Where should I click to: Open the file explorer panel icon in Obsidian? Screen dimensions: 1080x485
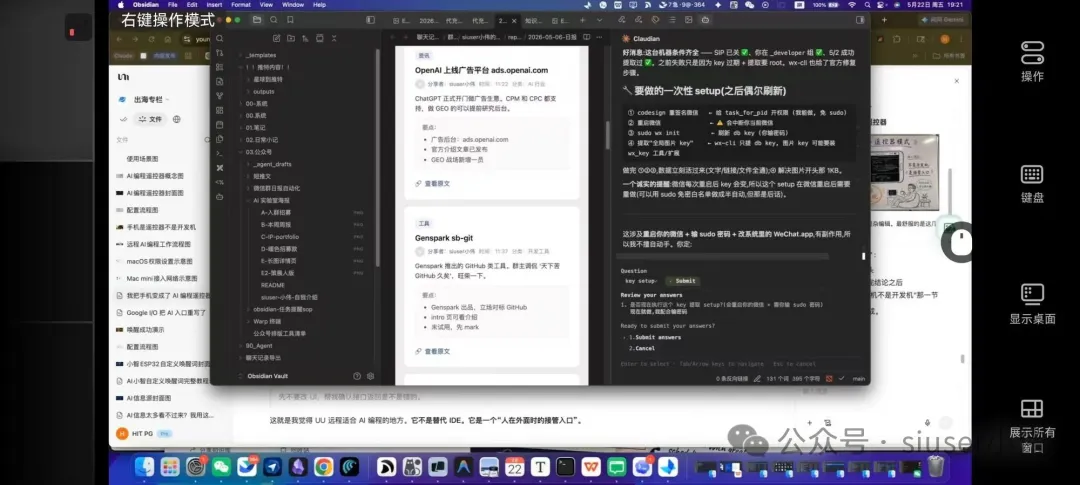tap(257, 20)
